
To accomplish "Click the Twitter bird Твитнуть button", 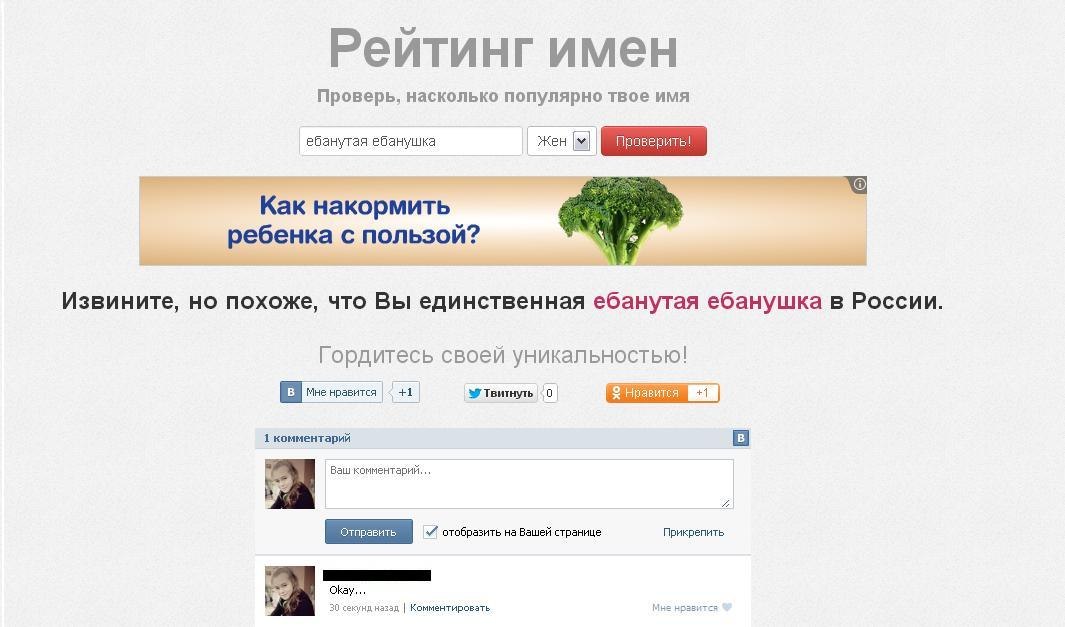I will [x=501, y=393].
